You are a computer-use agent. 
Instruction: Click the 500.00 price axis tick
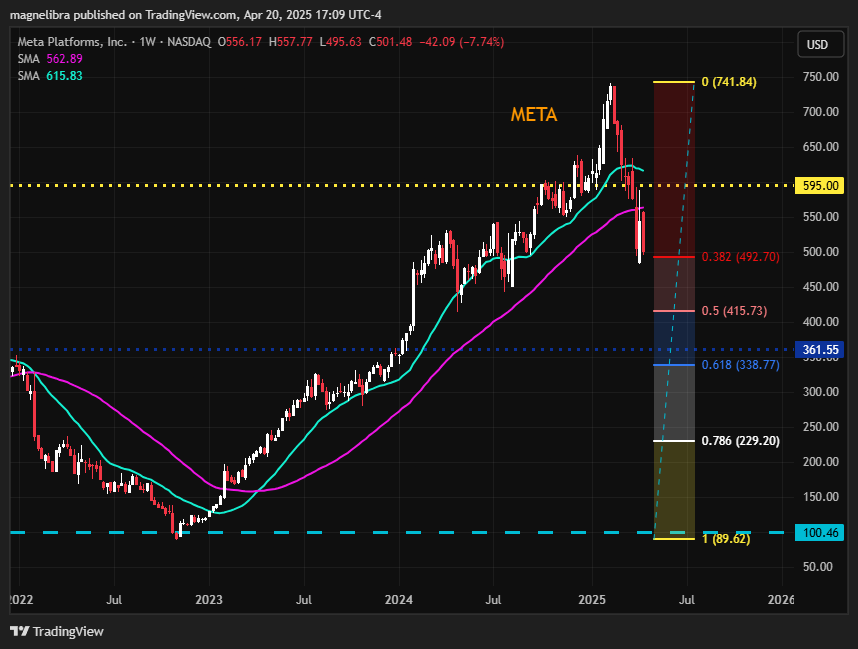pyautogui.click(x=820, y=252)
